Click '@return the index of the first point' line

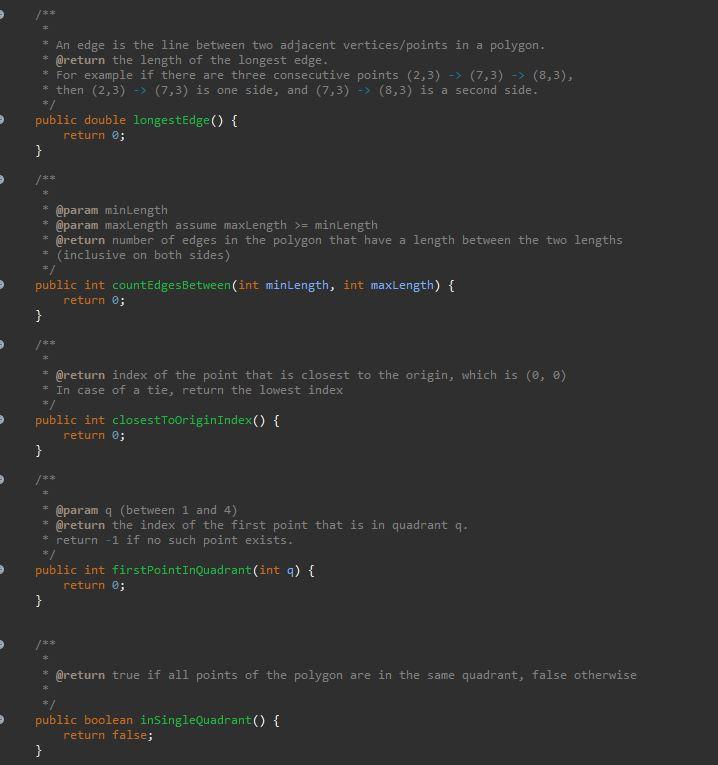tap(262, 525)
